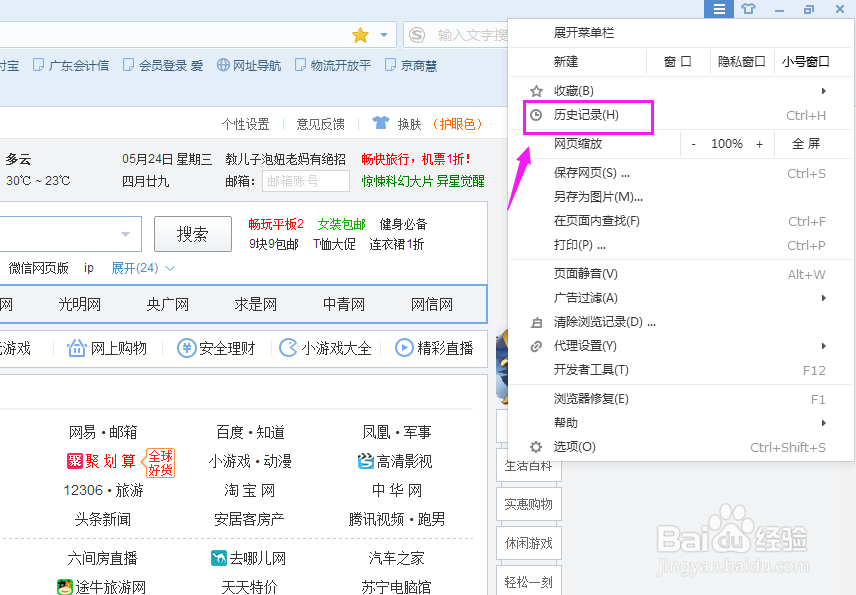The height and width of the screenshot is (595, 856).
Task: Click inside the 邮箱账号 input field
Action: [305, 182]
